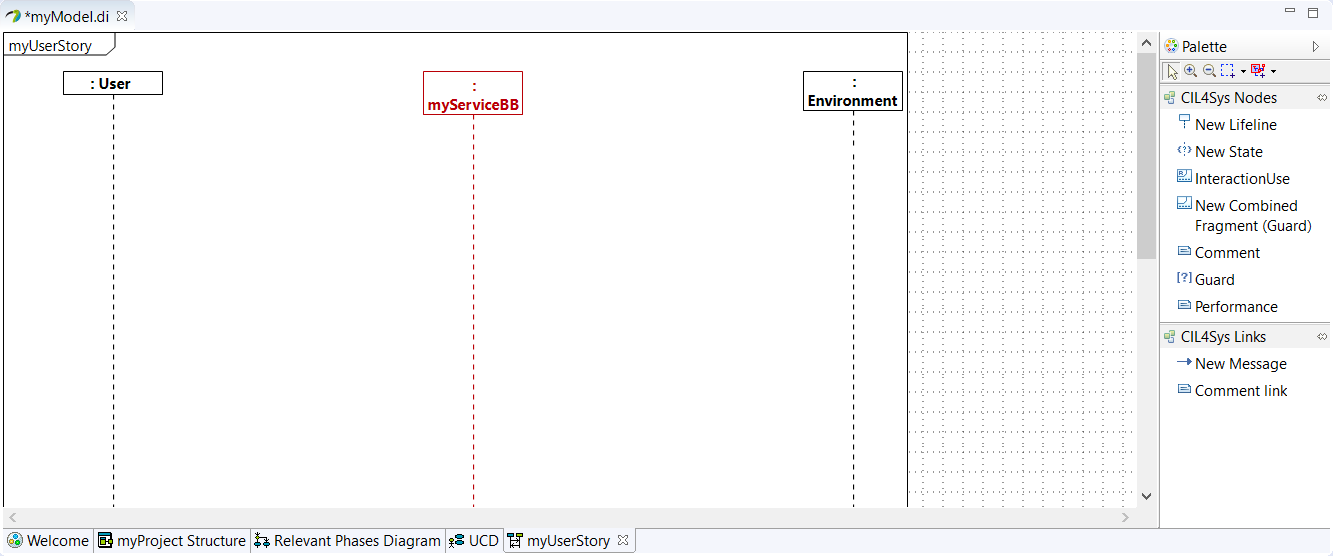
Task: Click the CIL4Sys Links drawer icon
Action: (x=1170, y=337)
